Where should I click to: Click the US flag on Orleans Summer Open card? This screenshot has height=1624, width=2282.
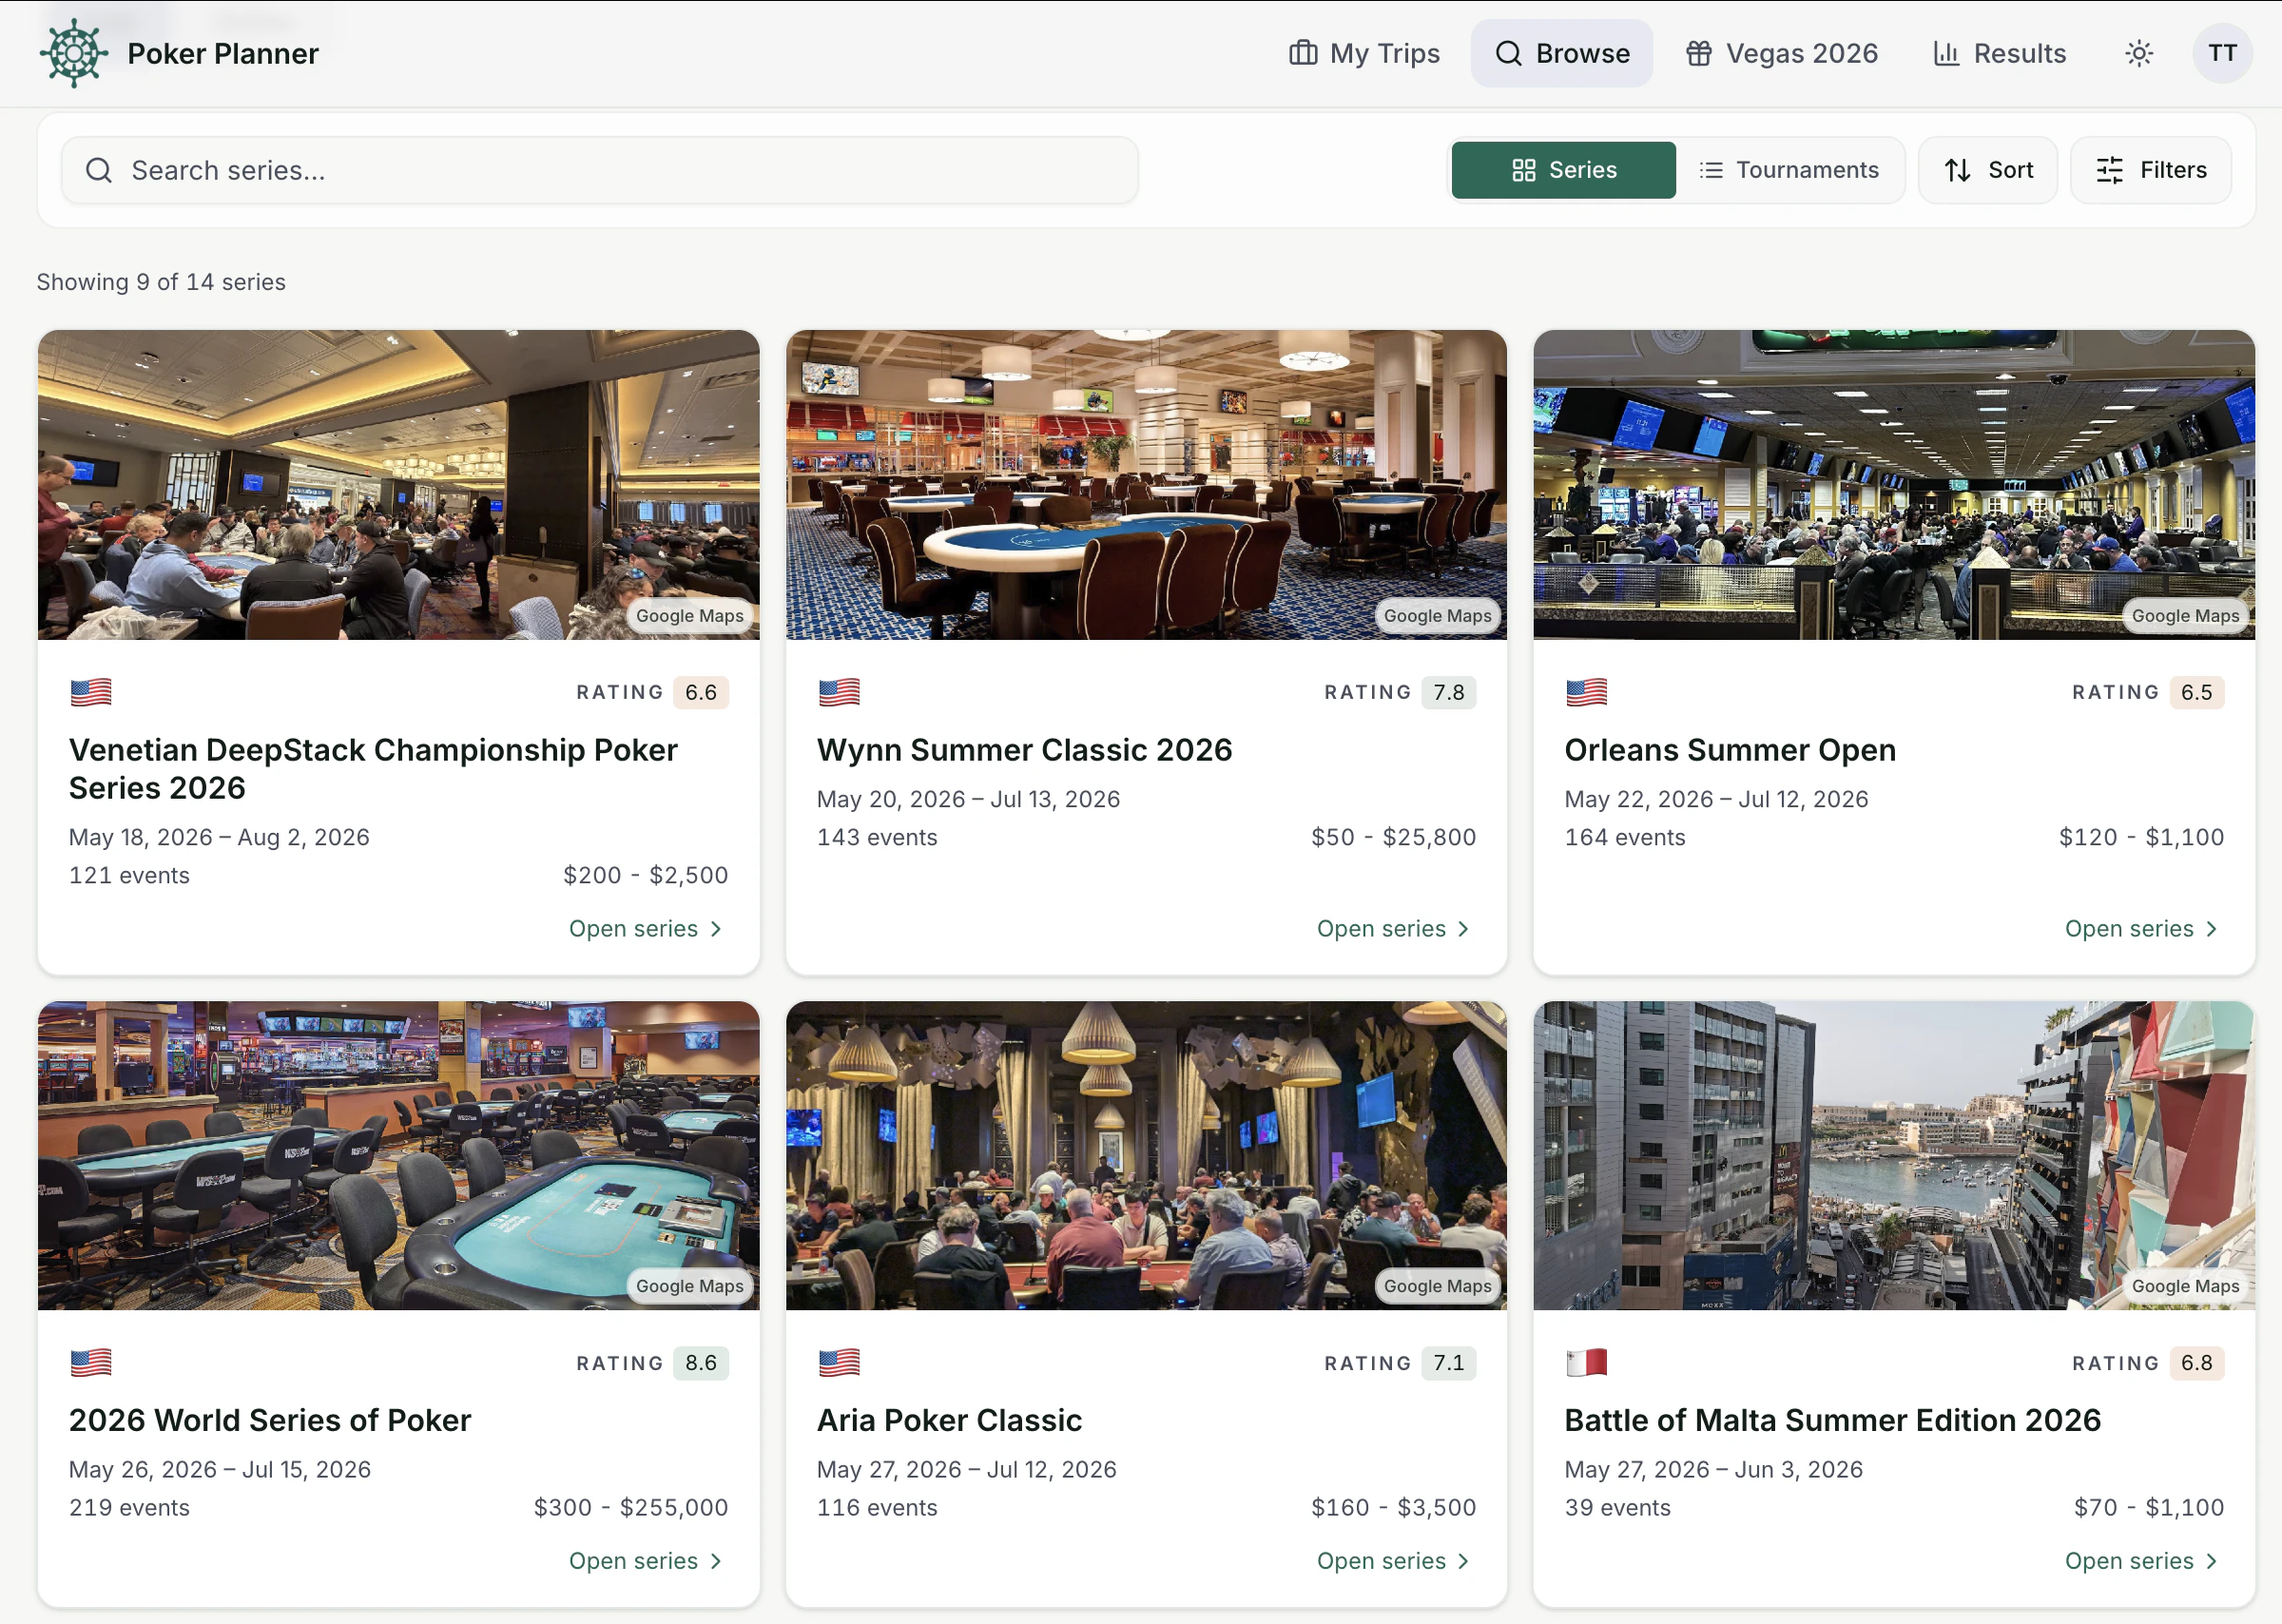pyautogui.click(x=1587, y=692)
